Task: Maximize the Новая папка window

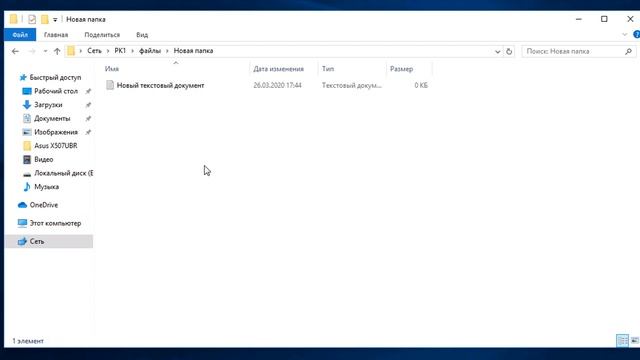Action: click(604, 19)
